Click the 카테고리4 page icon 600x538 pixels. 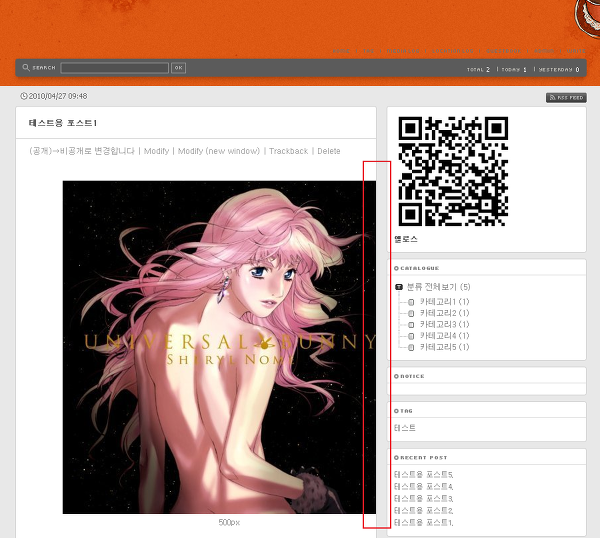click(411, 336)
